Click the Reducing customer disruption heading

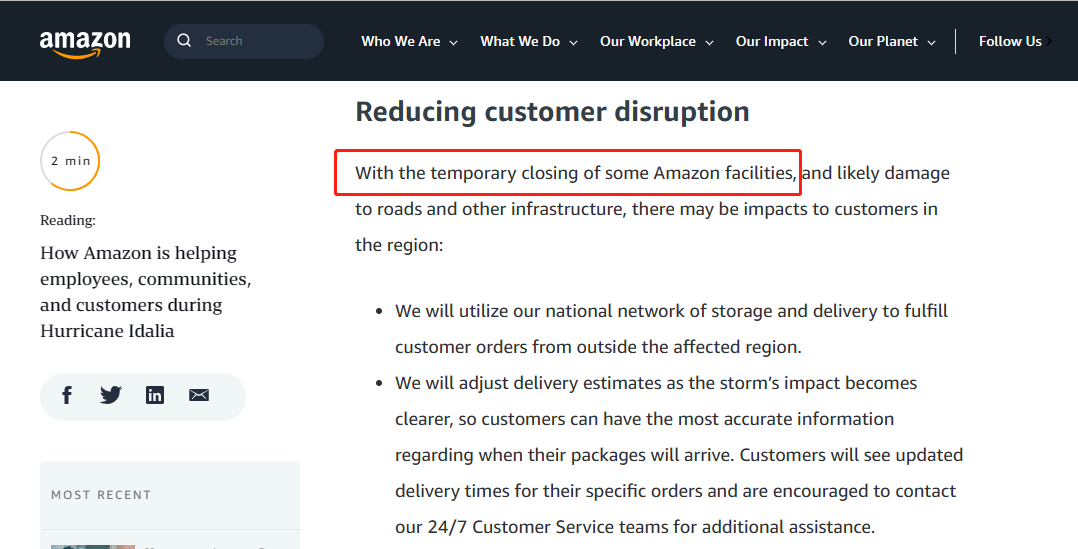coord(552,111)
